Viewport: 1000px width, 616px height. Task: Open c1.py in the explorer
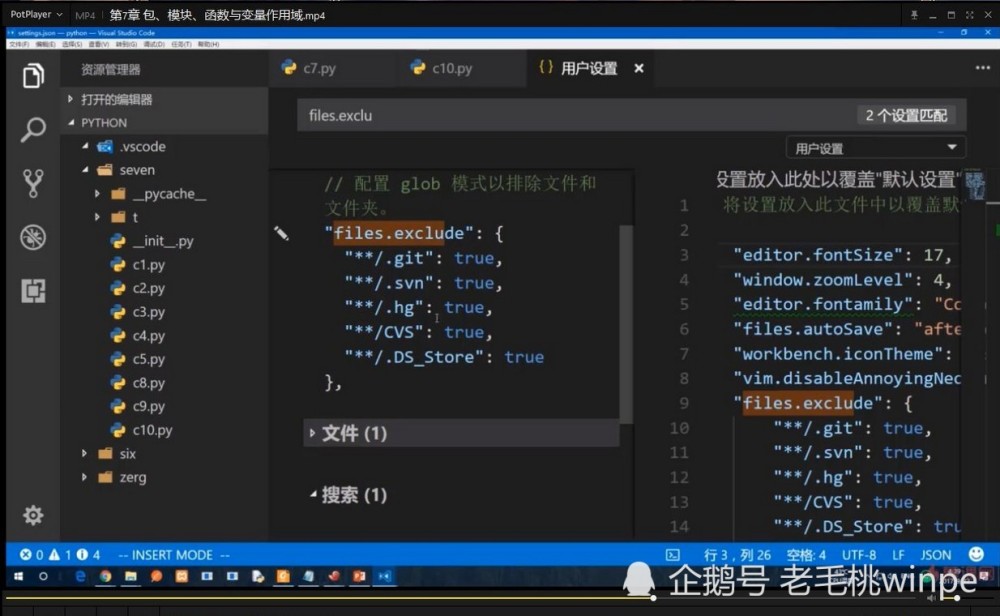pos(149,265)
